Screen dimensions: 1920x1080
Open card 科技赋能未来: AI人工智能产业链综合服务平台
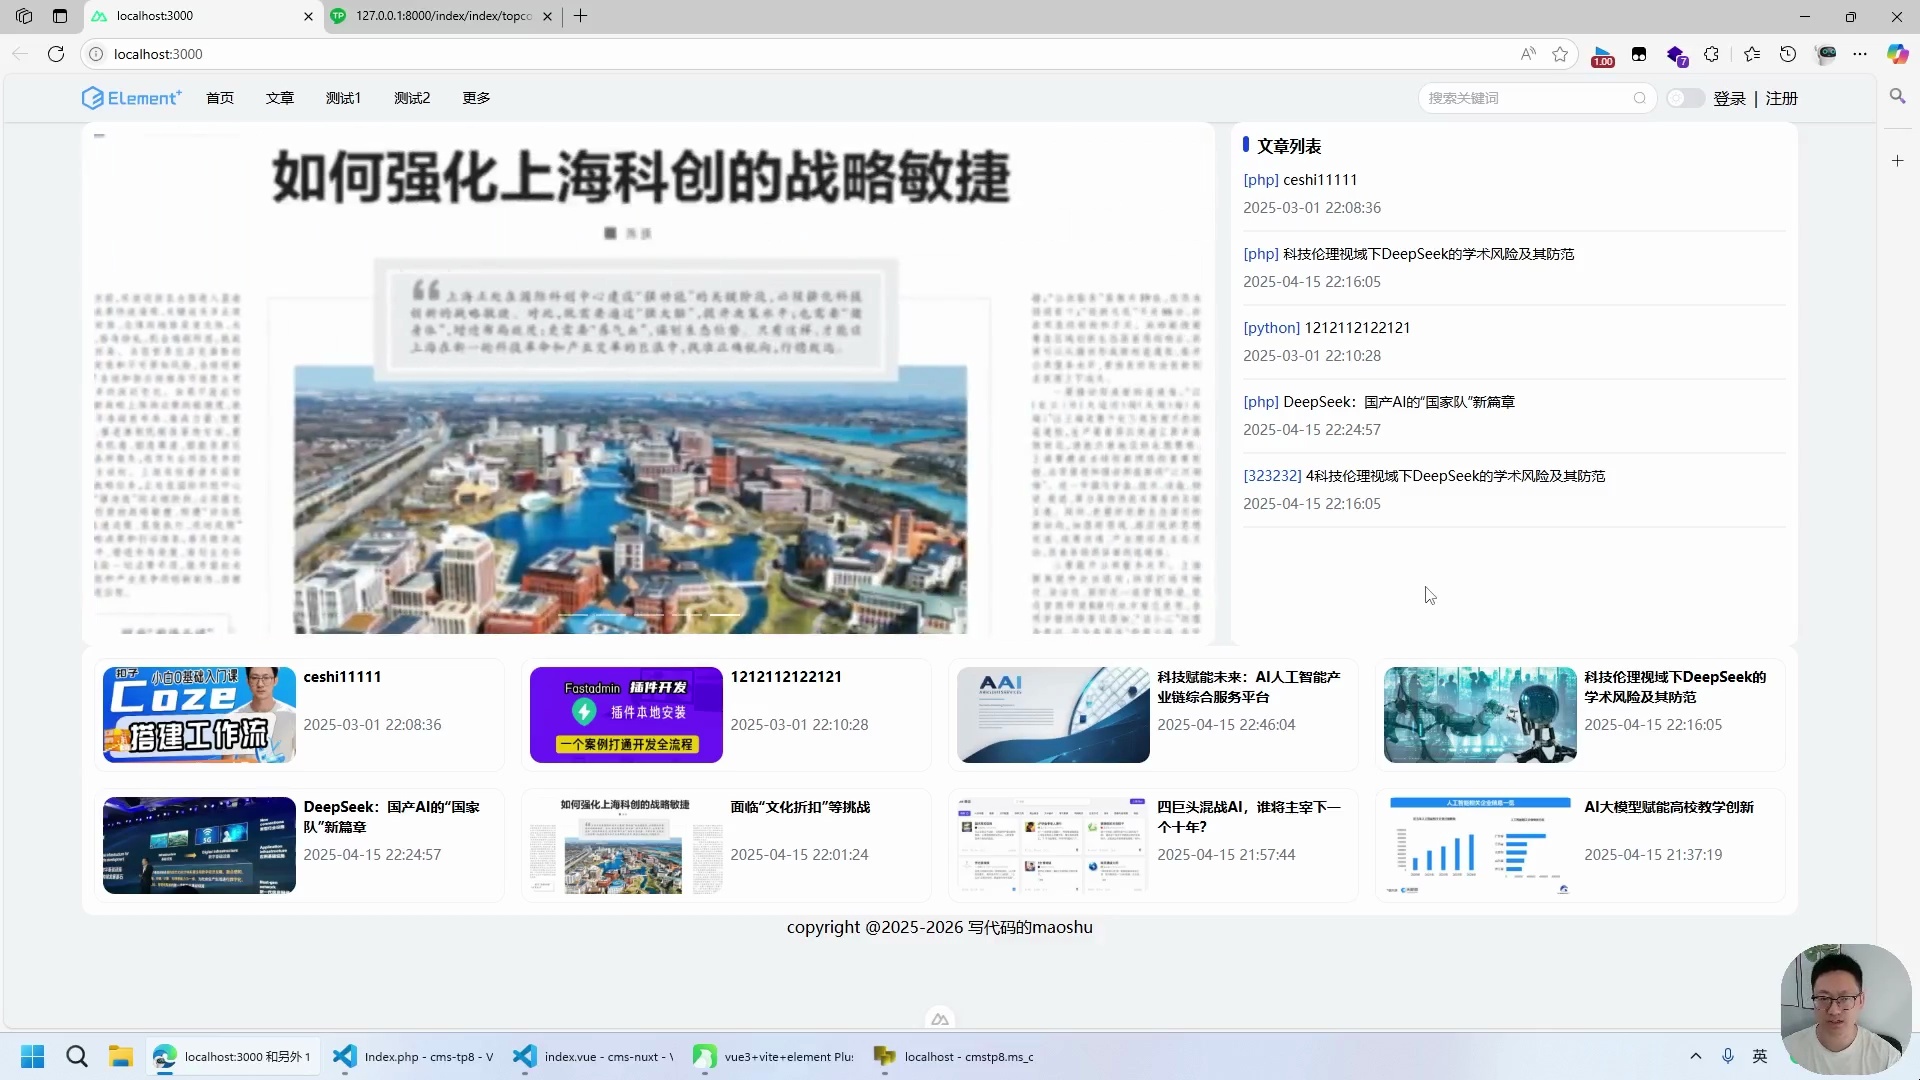coord(1153,715)
